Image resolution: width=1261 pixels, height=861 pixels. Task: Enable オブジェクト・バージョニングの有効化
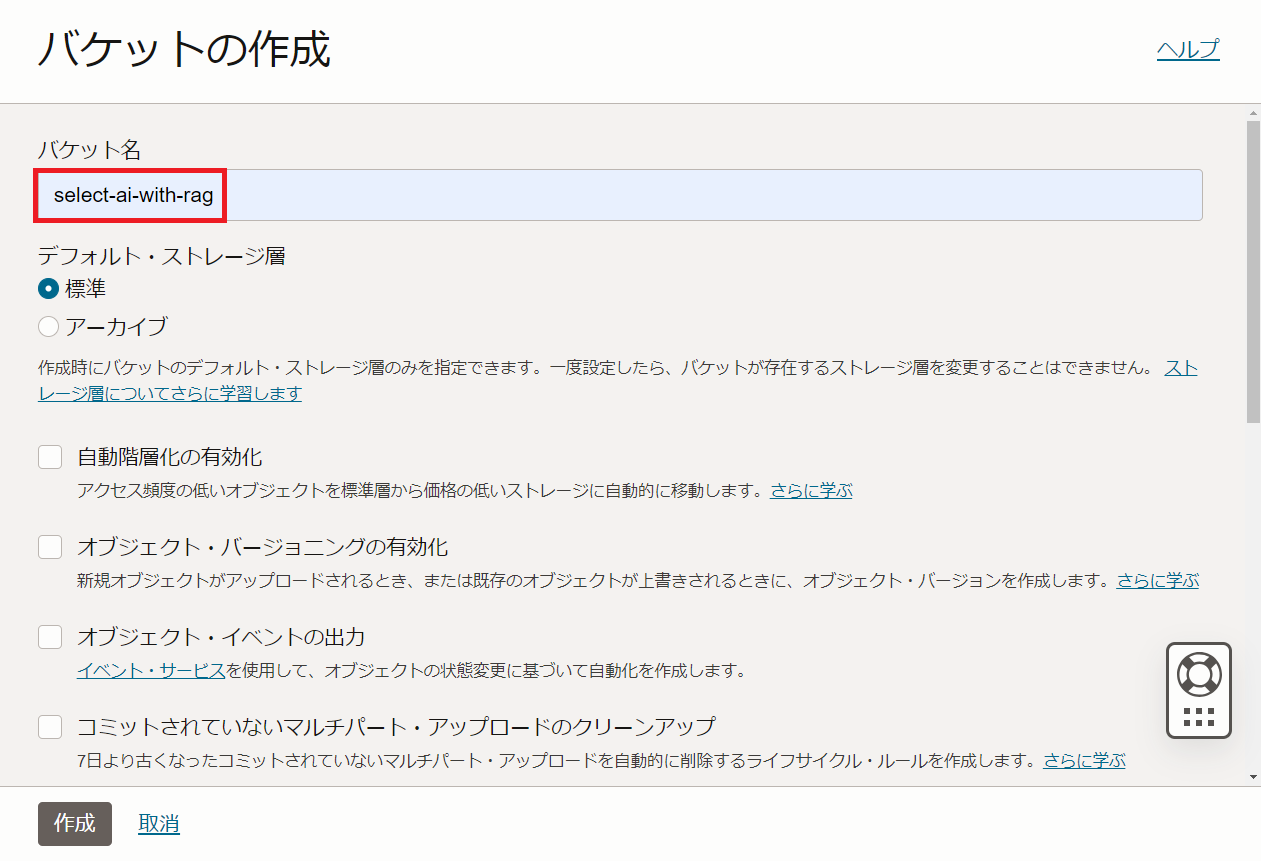50,546
